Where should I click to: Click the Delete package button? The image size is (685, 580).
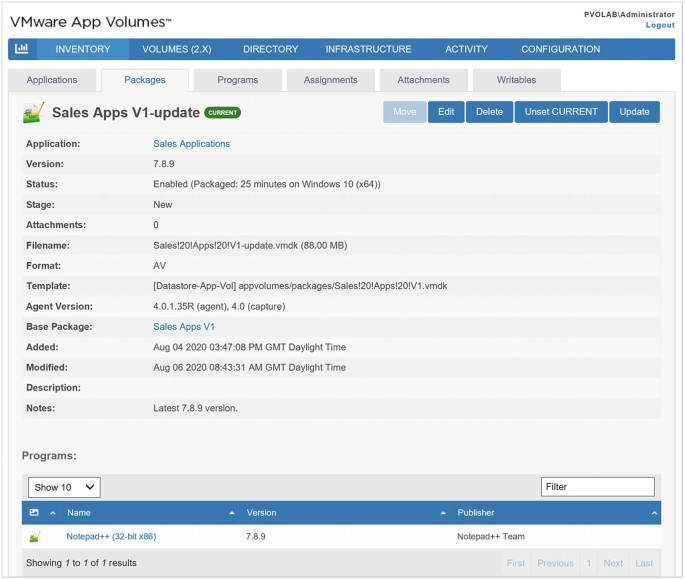click(489, 112)
